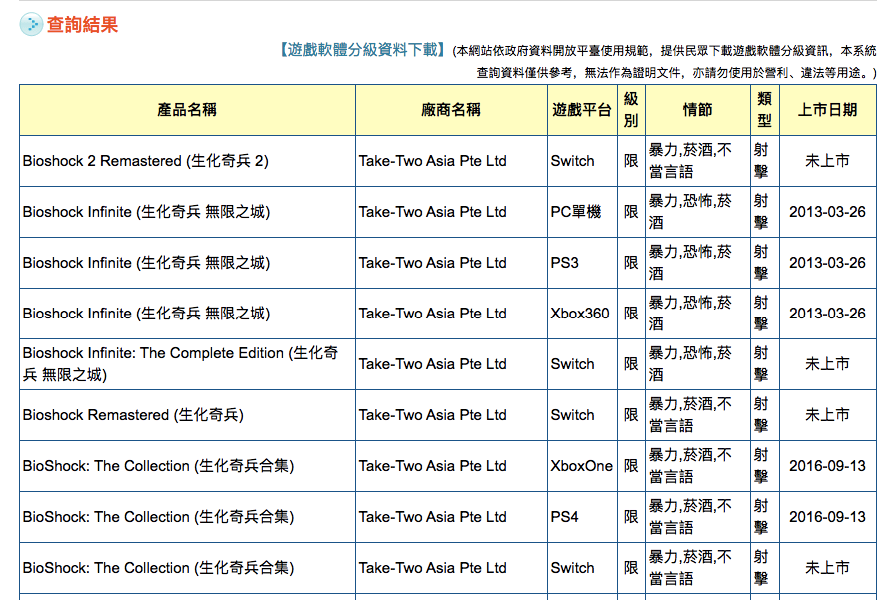Click the 情節 column header
This screenshot has width=895, height=600.
point(698,110)
